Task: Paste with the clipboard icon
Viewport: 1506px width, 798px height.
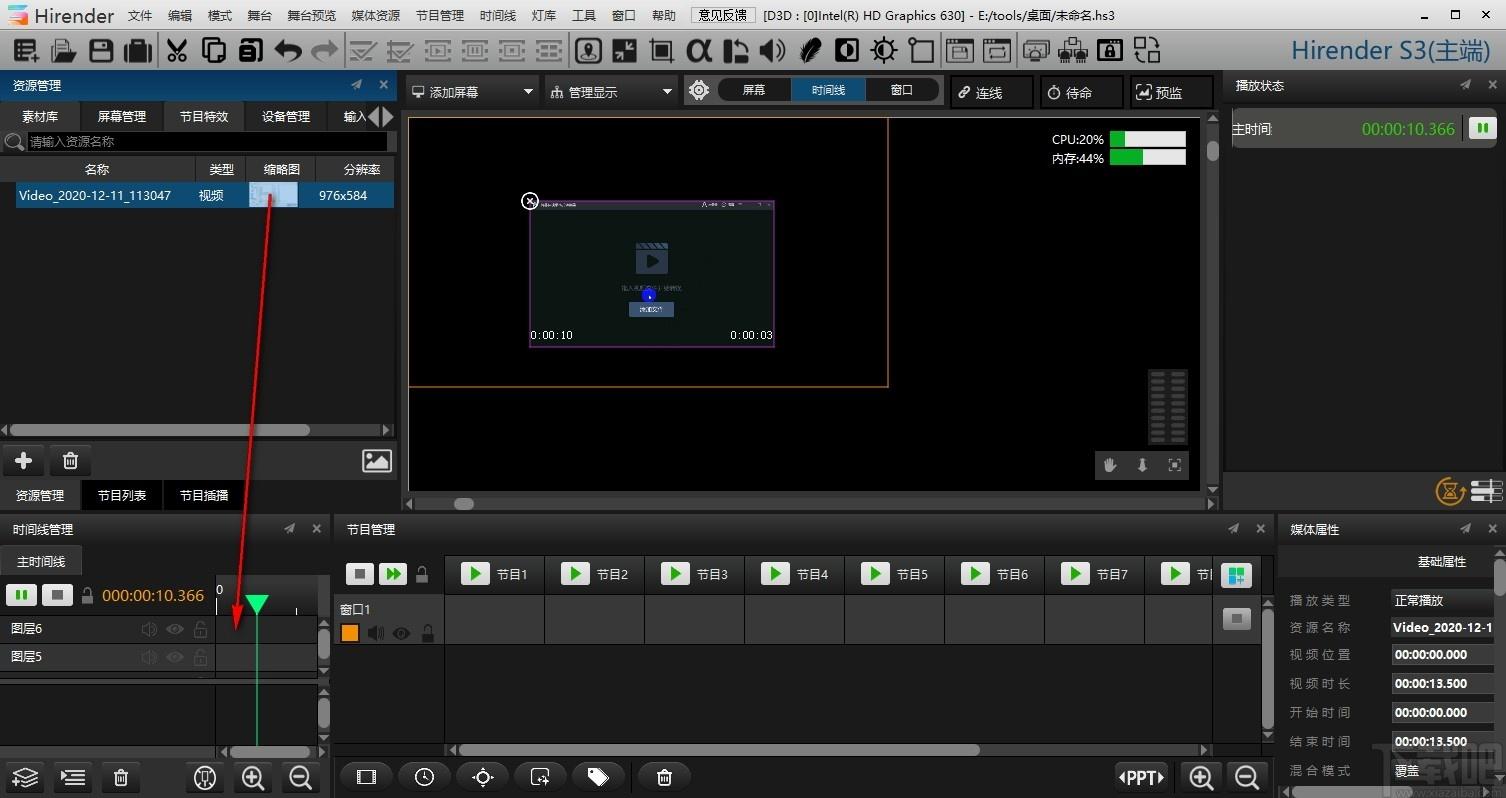Action: 250,50
